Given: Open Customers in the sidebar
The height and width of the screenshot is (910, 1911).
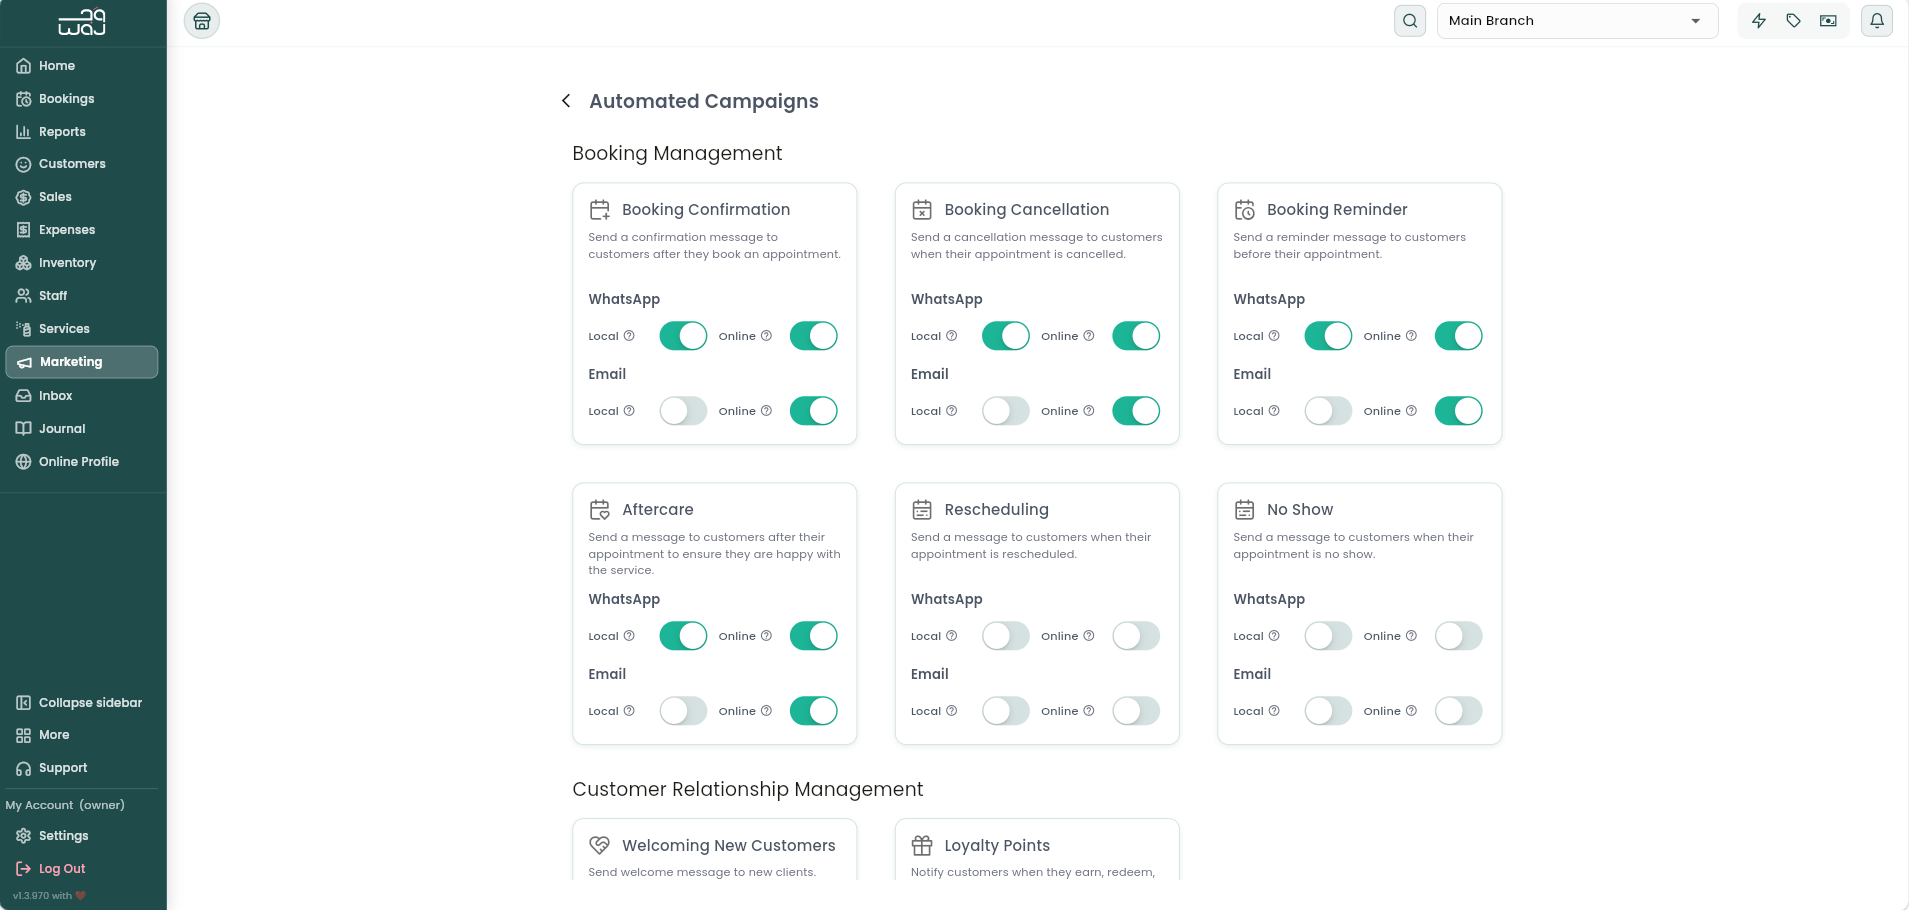Looking at the screenshot, I should pyautogui.click(x=82, y=164).
